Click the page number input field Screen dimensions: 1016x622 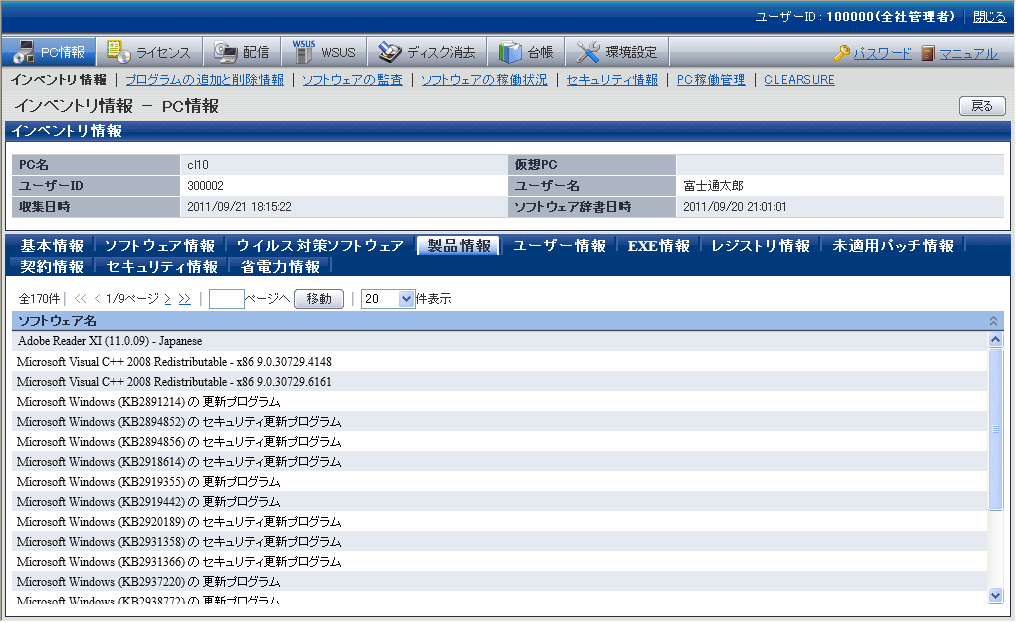coord(227,299)
